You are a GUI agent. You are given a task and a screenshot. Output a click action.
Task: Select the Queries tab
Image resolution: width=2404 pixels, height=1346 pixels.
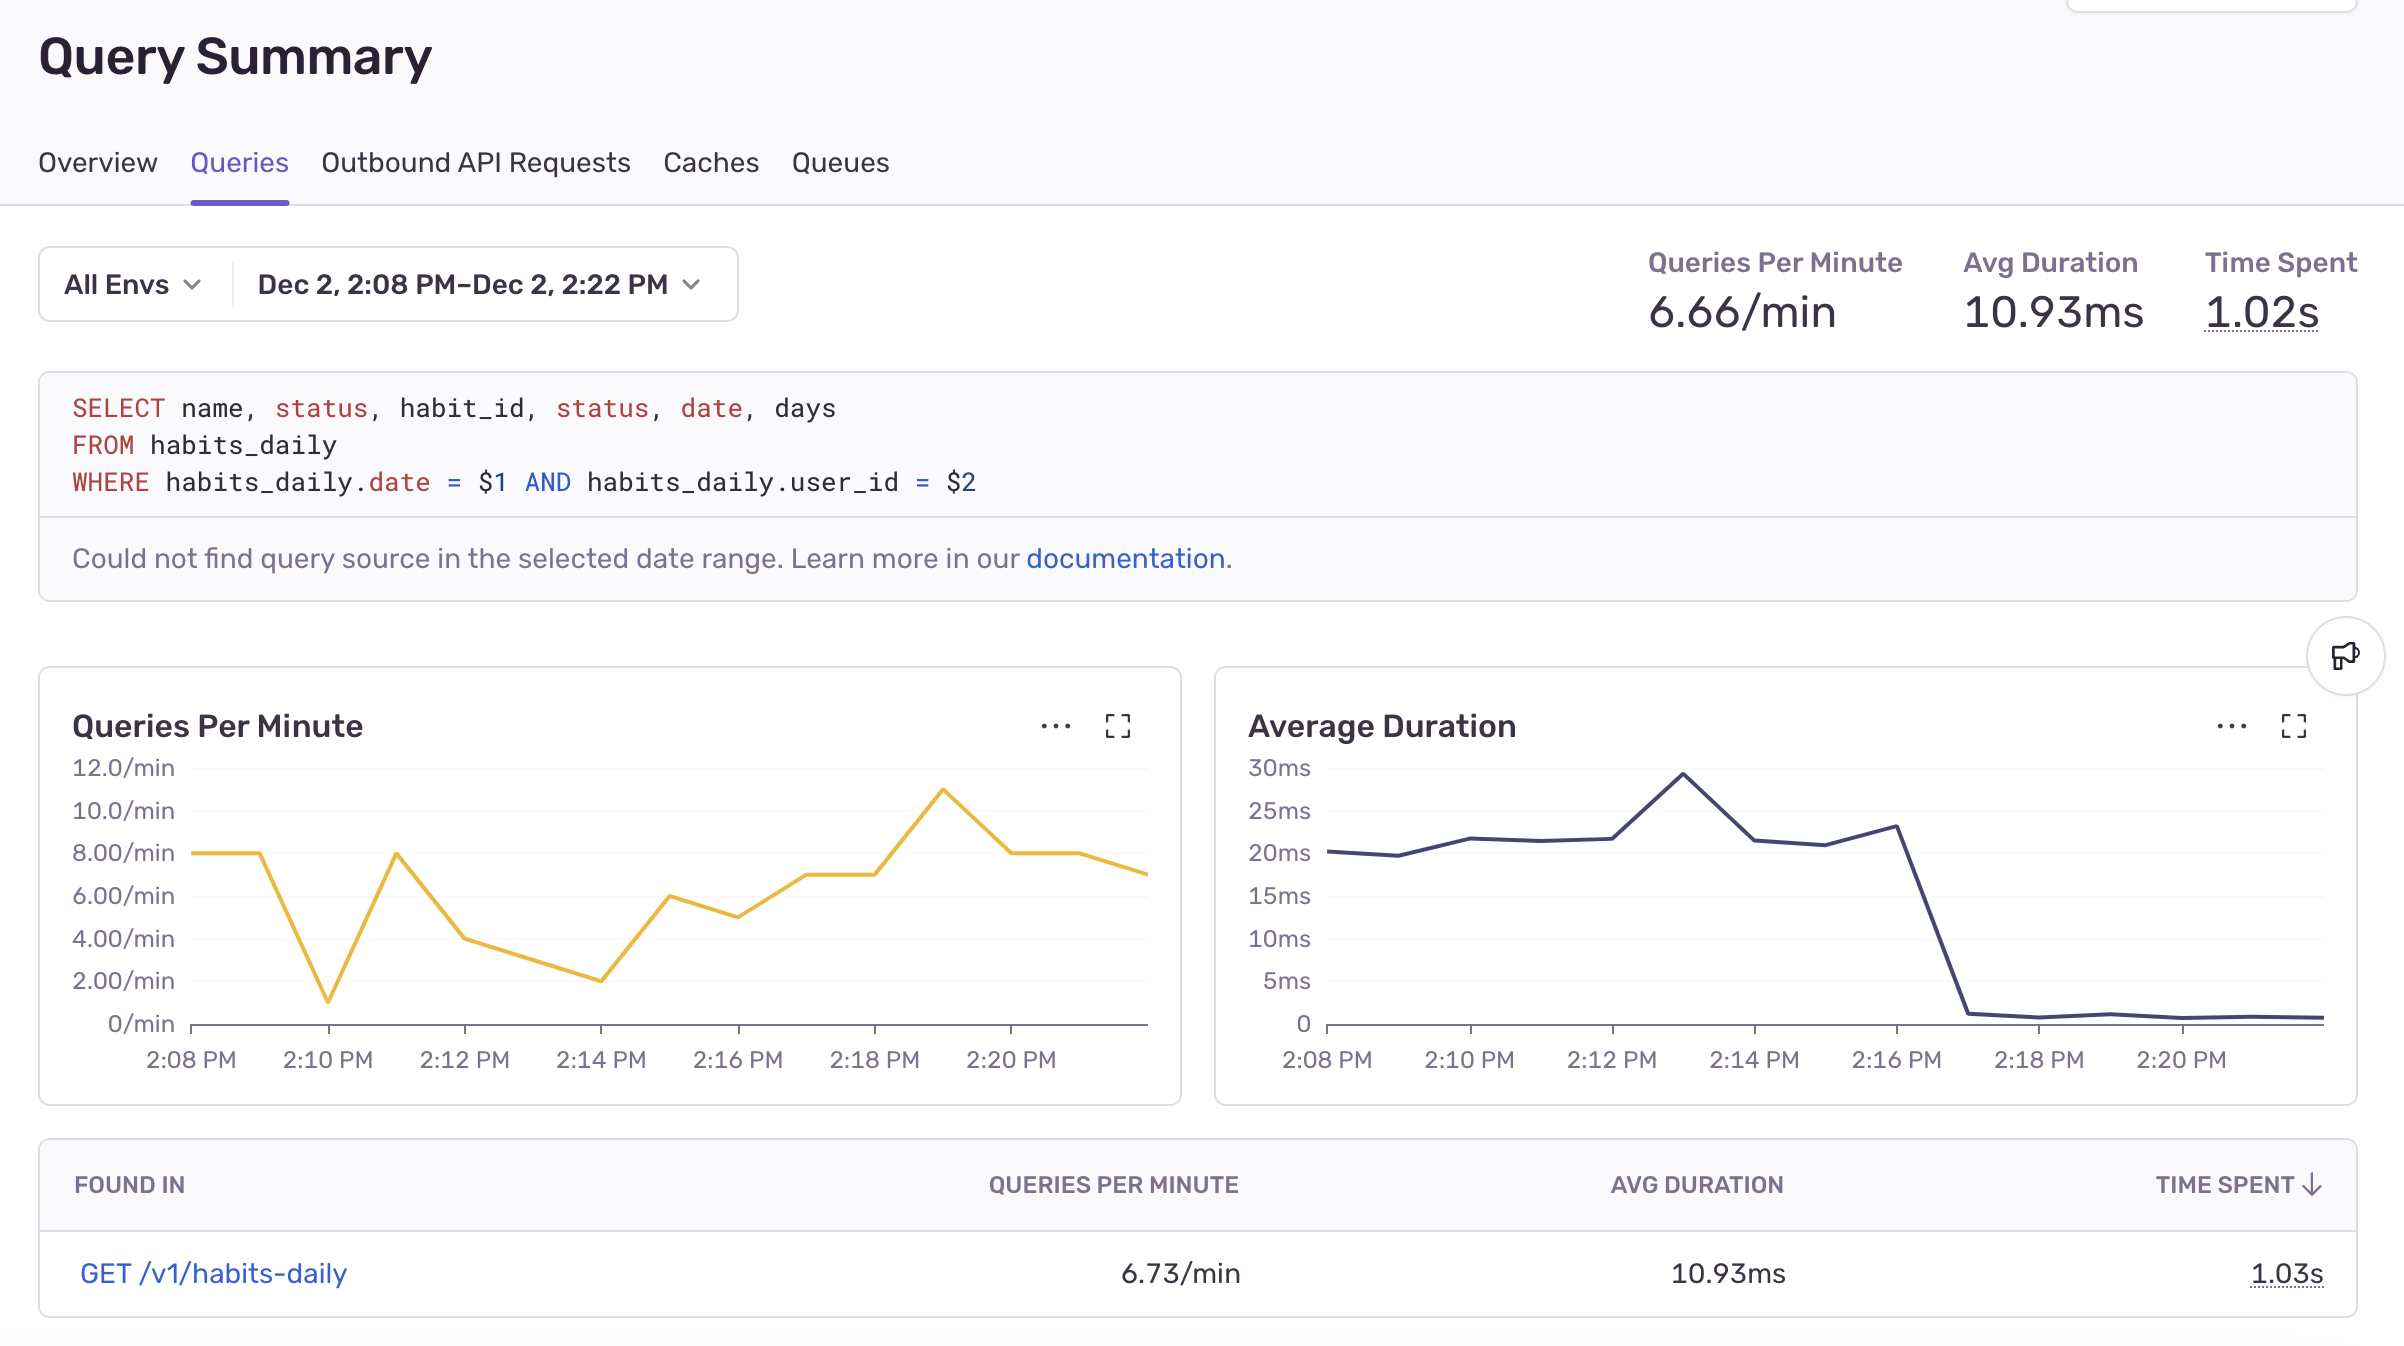pos(239,163)
